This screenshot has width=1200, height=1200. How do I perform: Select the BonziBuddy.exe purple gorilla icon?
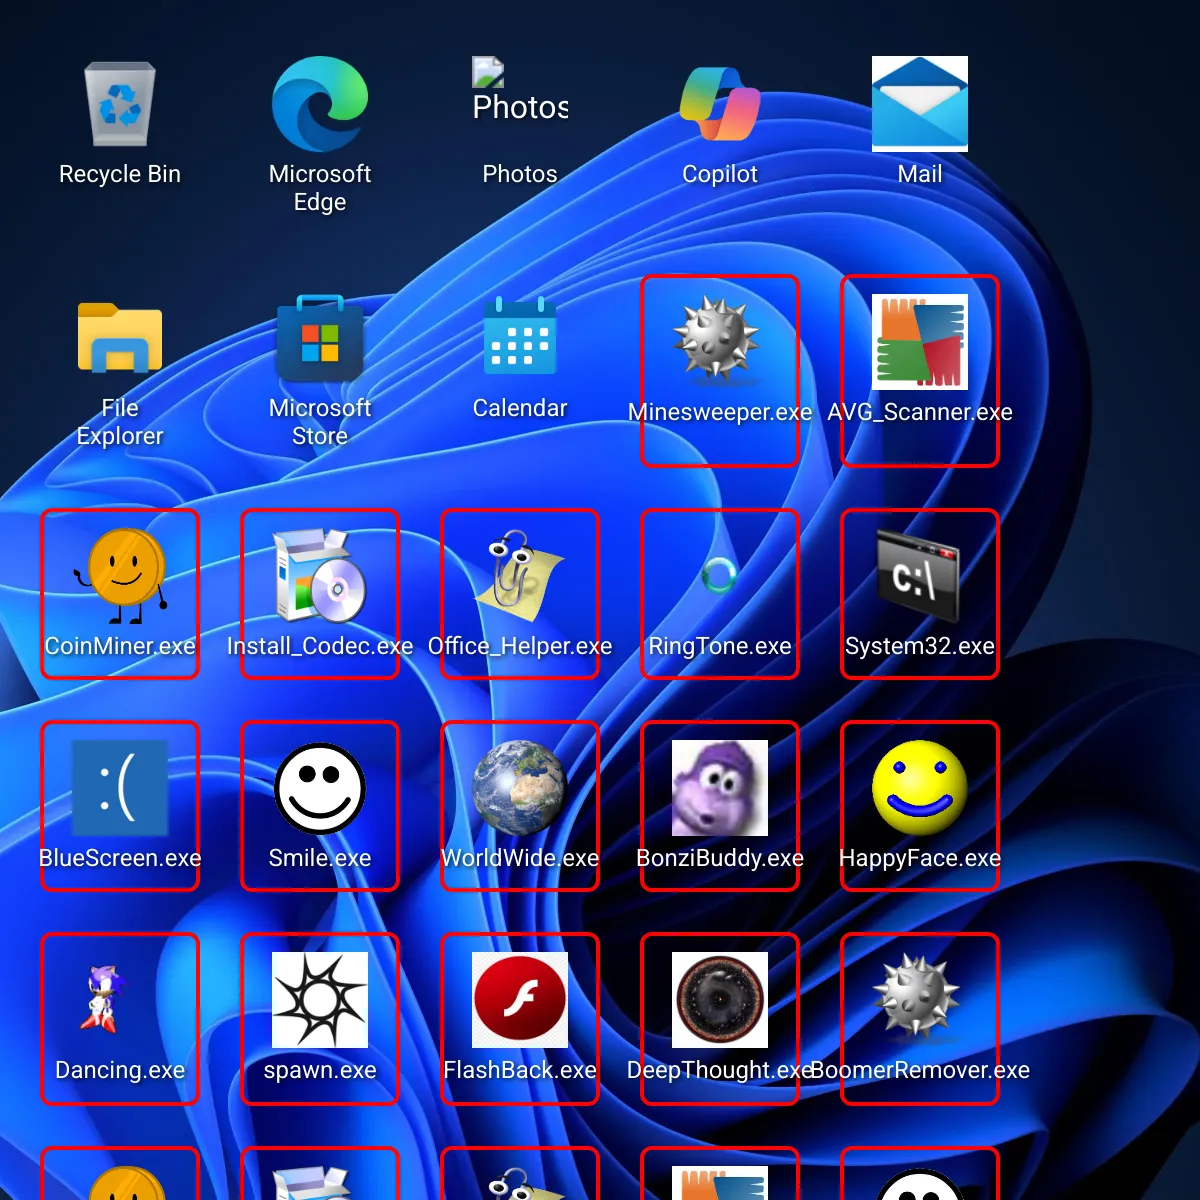point(720,788)
